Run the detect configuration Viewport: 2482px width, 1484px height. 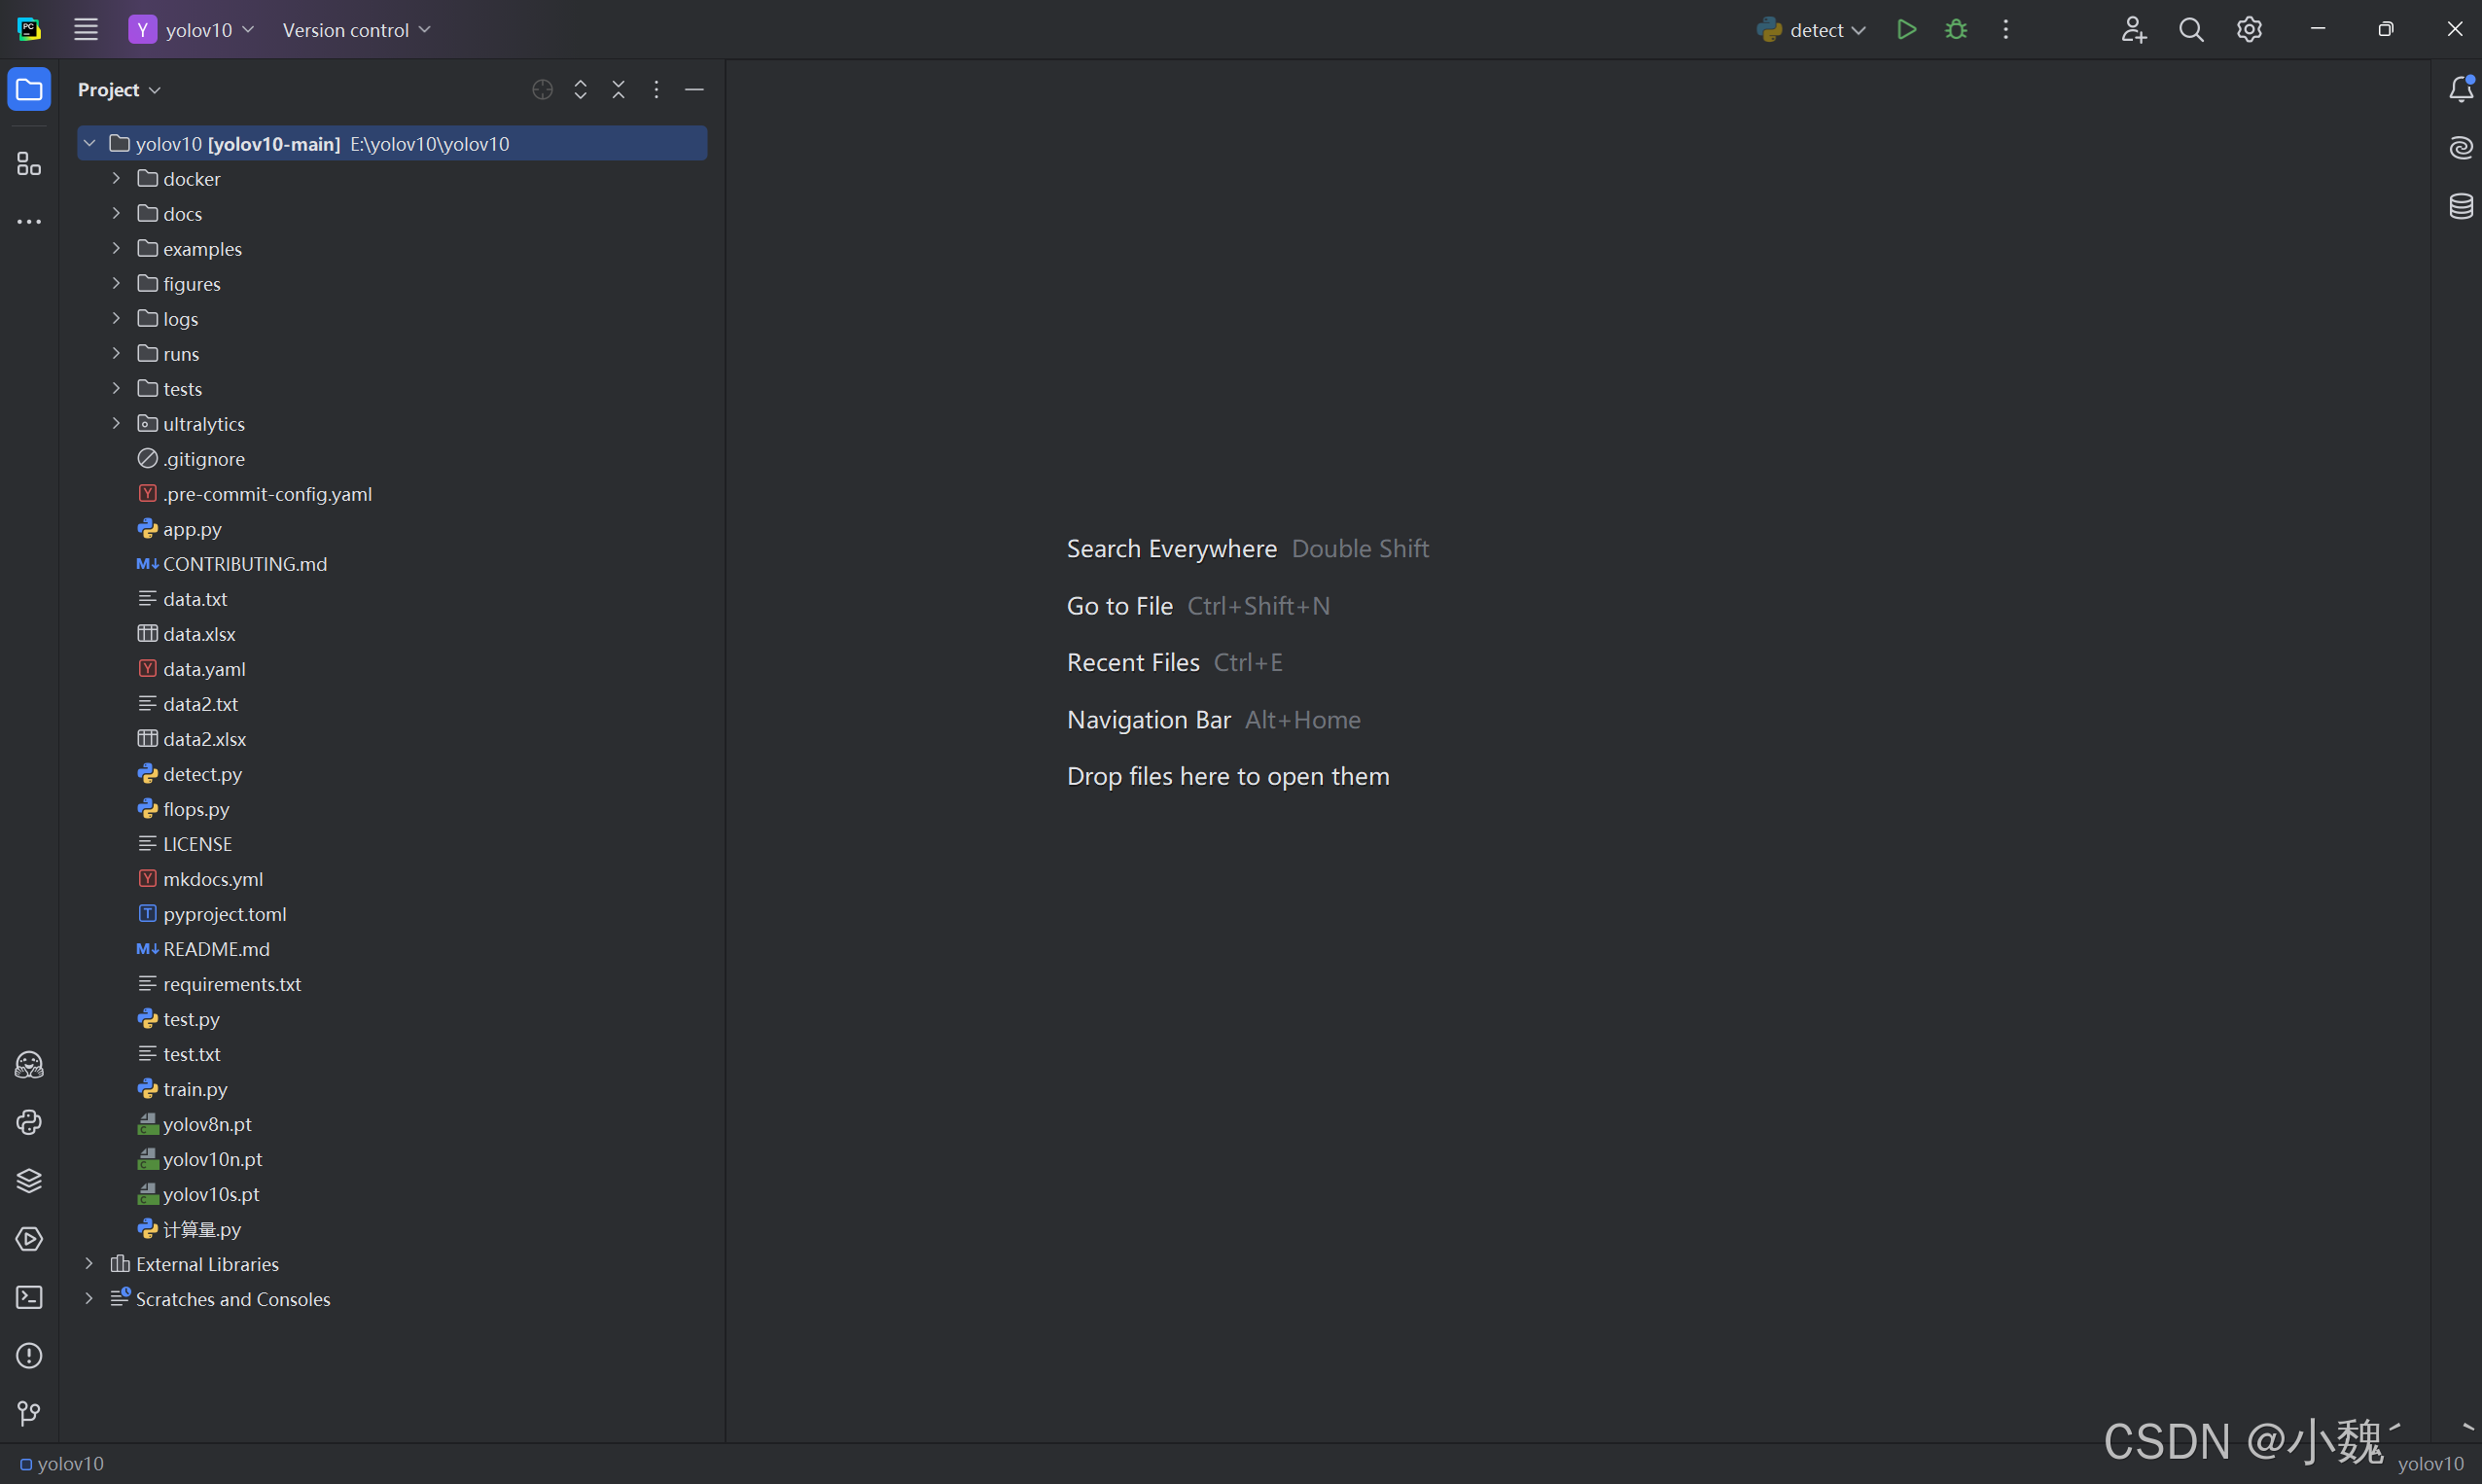(1906, 30)
